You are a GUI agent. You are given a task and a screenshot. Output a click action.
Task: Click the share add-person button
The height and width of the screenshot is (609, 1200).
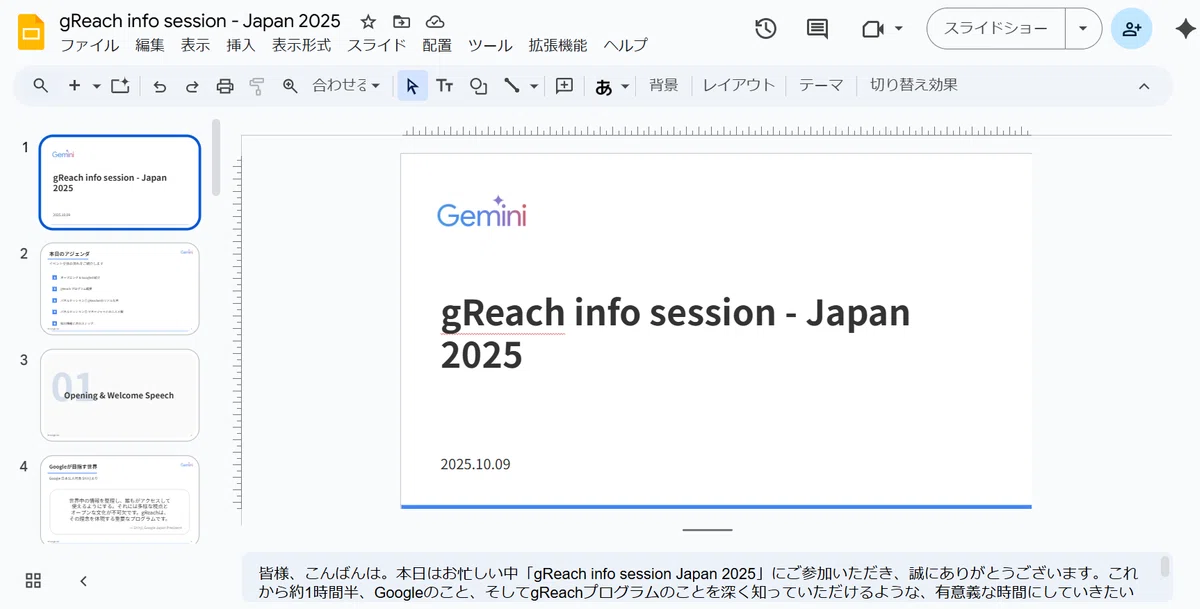[1132, 29]
